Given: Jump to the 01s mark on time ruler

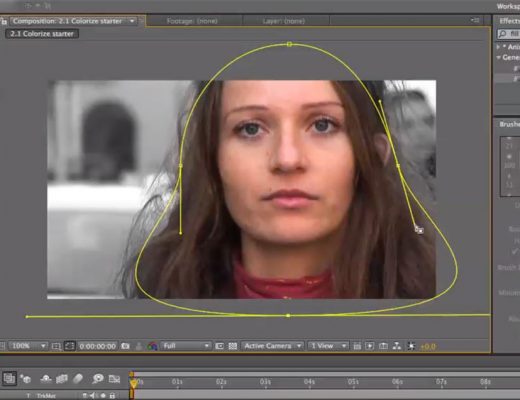Looking at the screenshot, I should coord(177,382).
